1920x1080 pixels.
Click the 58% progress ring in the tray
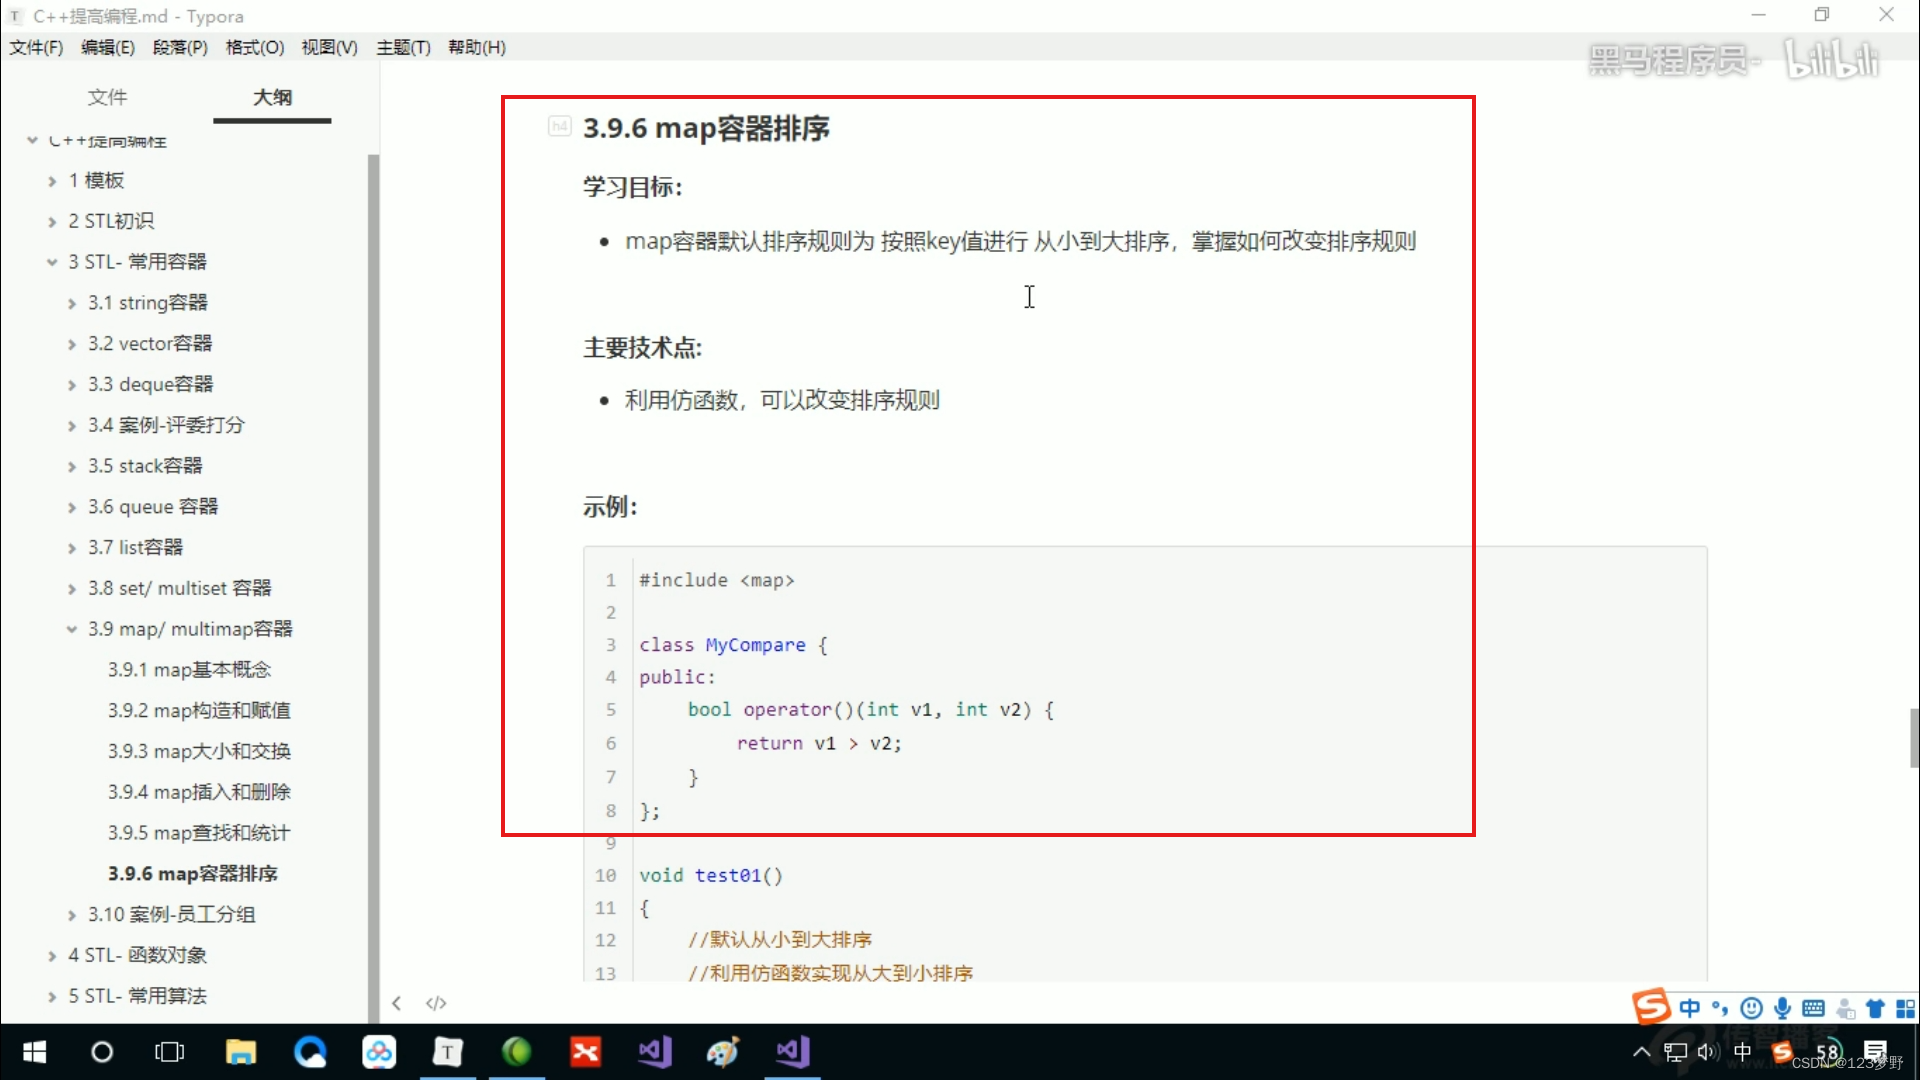click(x=1829, y=1052)
